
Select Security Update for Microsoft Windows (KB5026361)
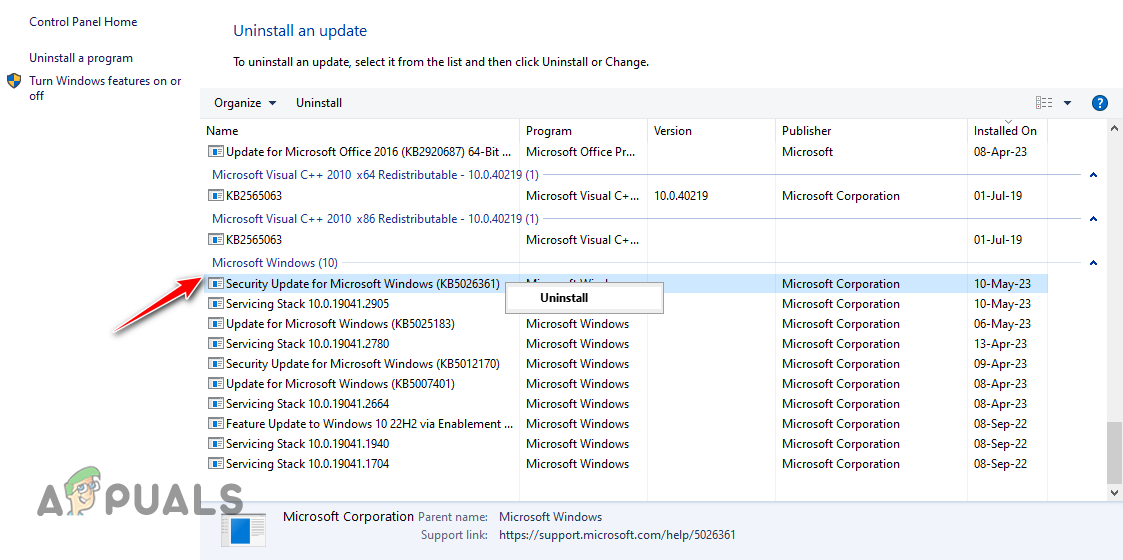coord(362,284)
